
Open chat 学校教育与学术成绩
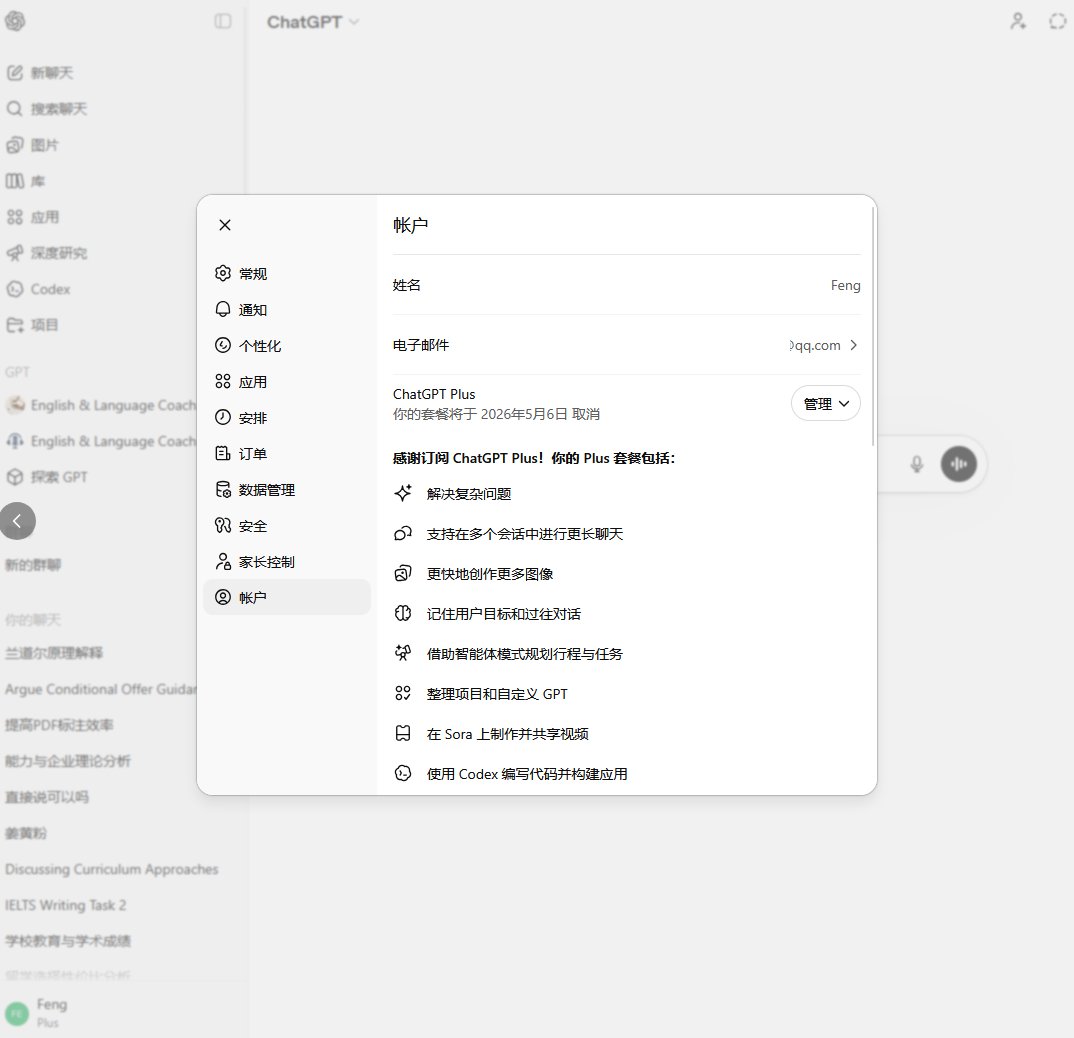[68, 941]
